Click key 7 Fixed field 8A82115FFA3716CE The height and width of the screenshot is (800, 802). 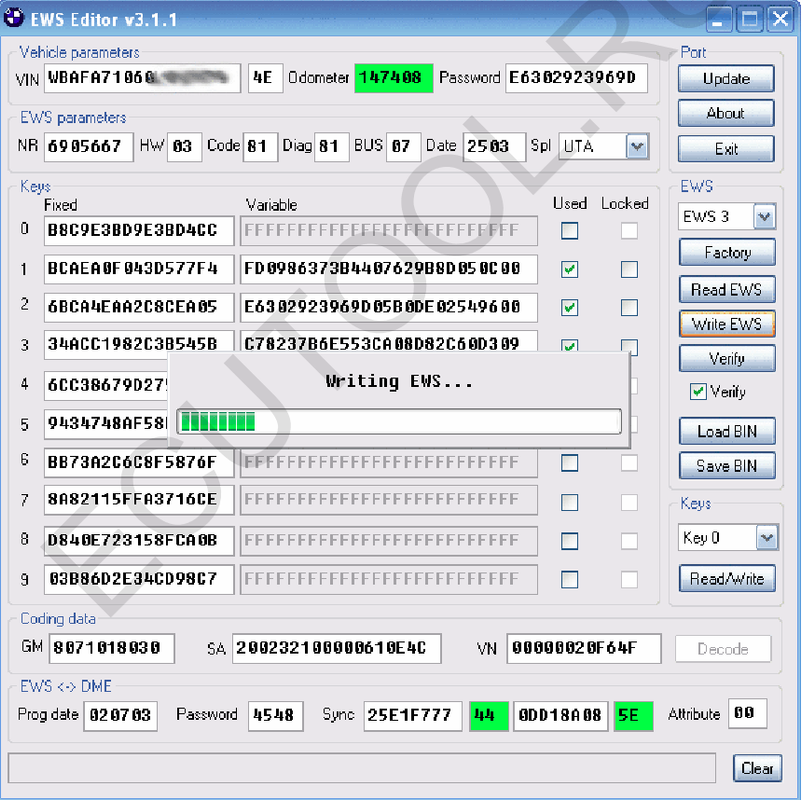[139, 500]
